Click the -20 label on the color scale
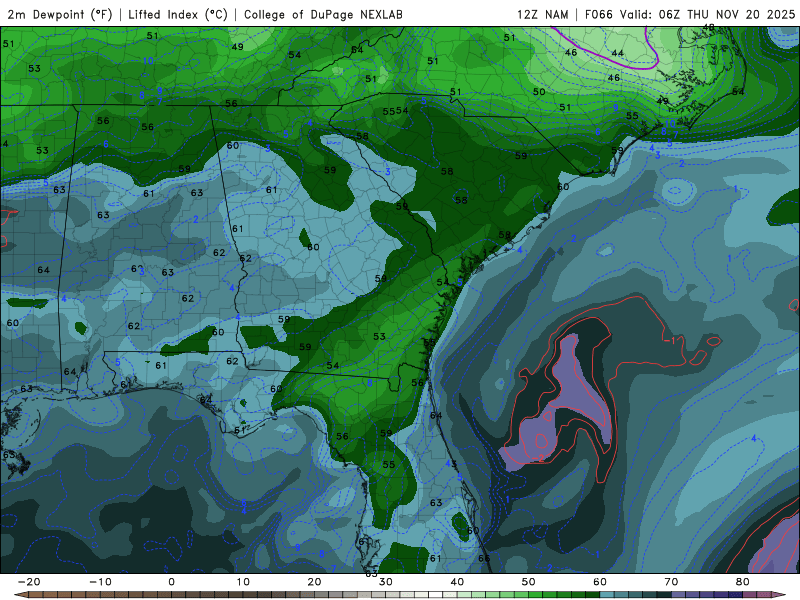Image resolution: width=800 pixels, height=600 pixels. pyautogui.click(x=29, y=582)
